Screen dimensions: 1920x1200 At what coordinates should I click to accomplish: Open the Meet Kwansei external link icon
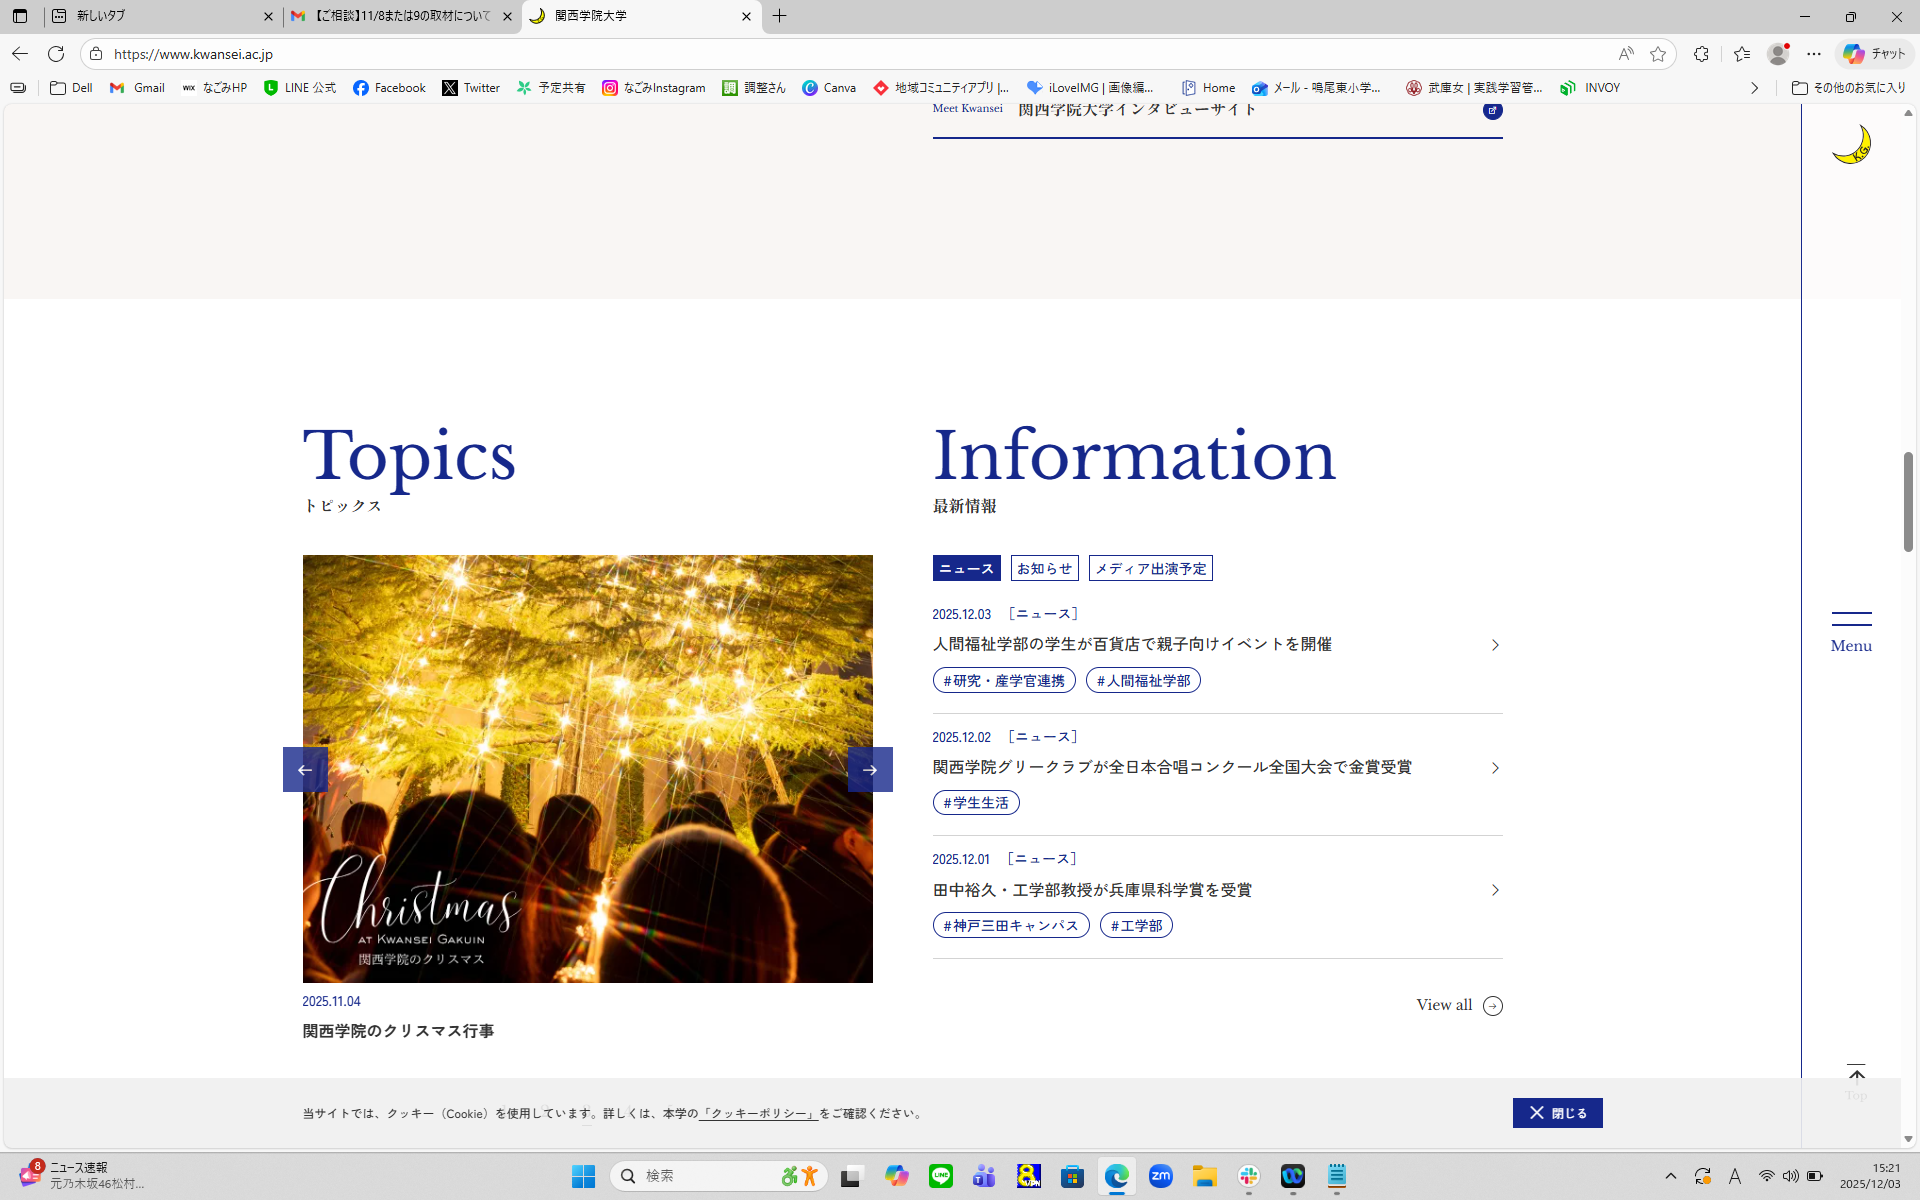[x=1492, y=110]
